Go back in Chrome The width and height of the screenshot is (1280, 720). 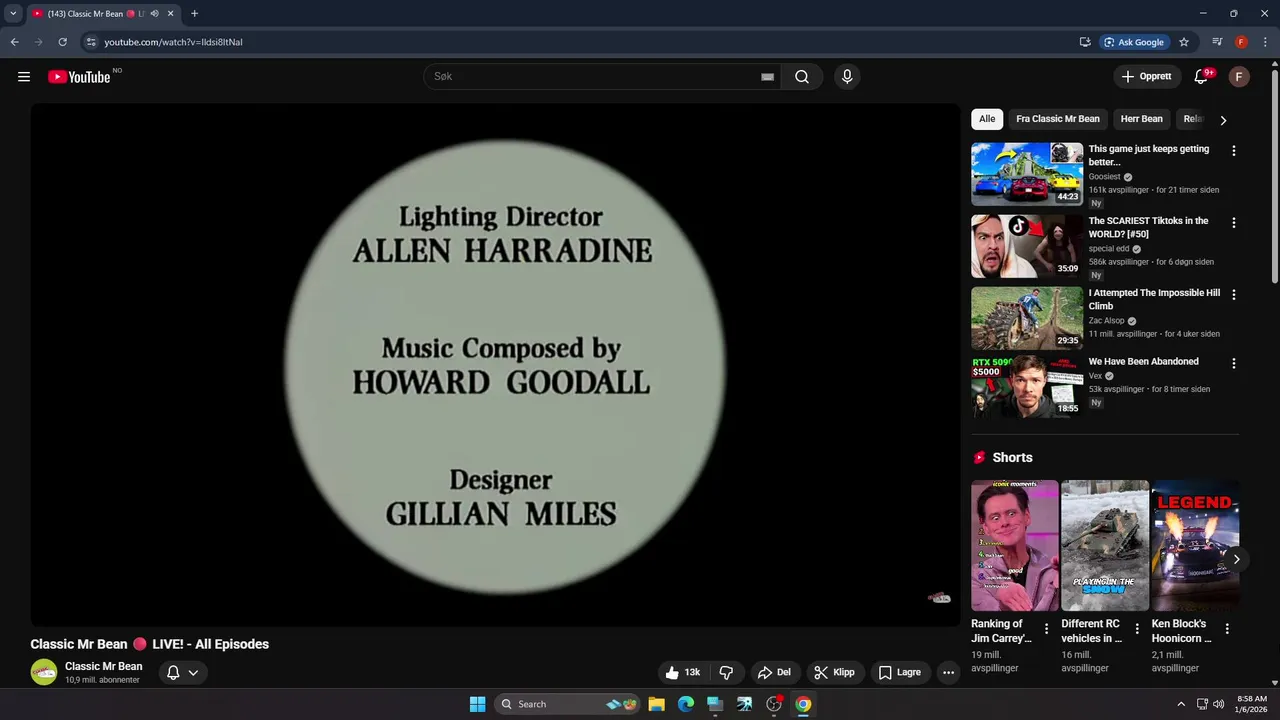click(x=15, y=42)
